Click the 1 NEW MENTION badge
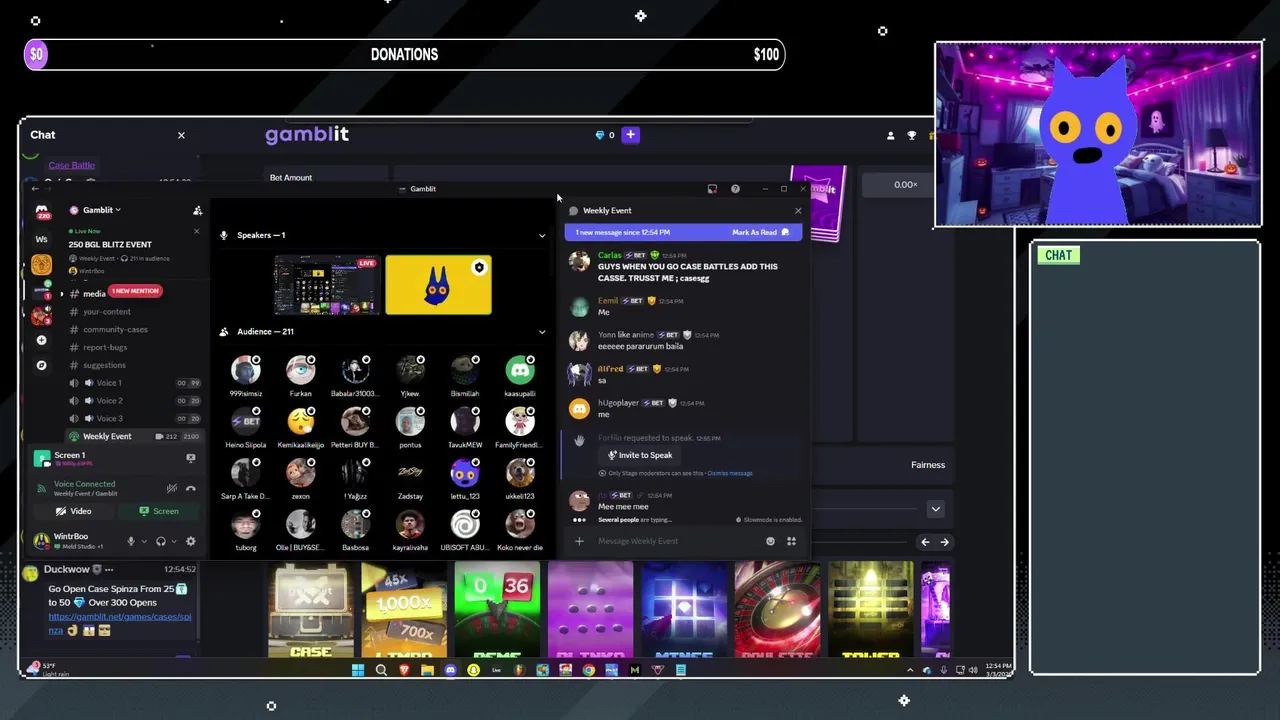Viewport: 1280px width, 720px height. coord(135,291)
